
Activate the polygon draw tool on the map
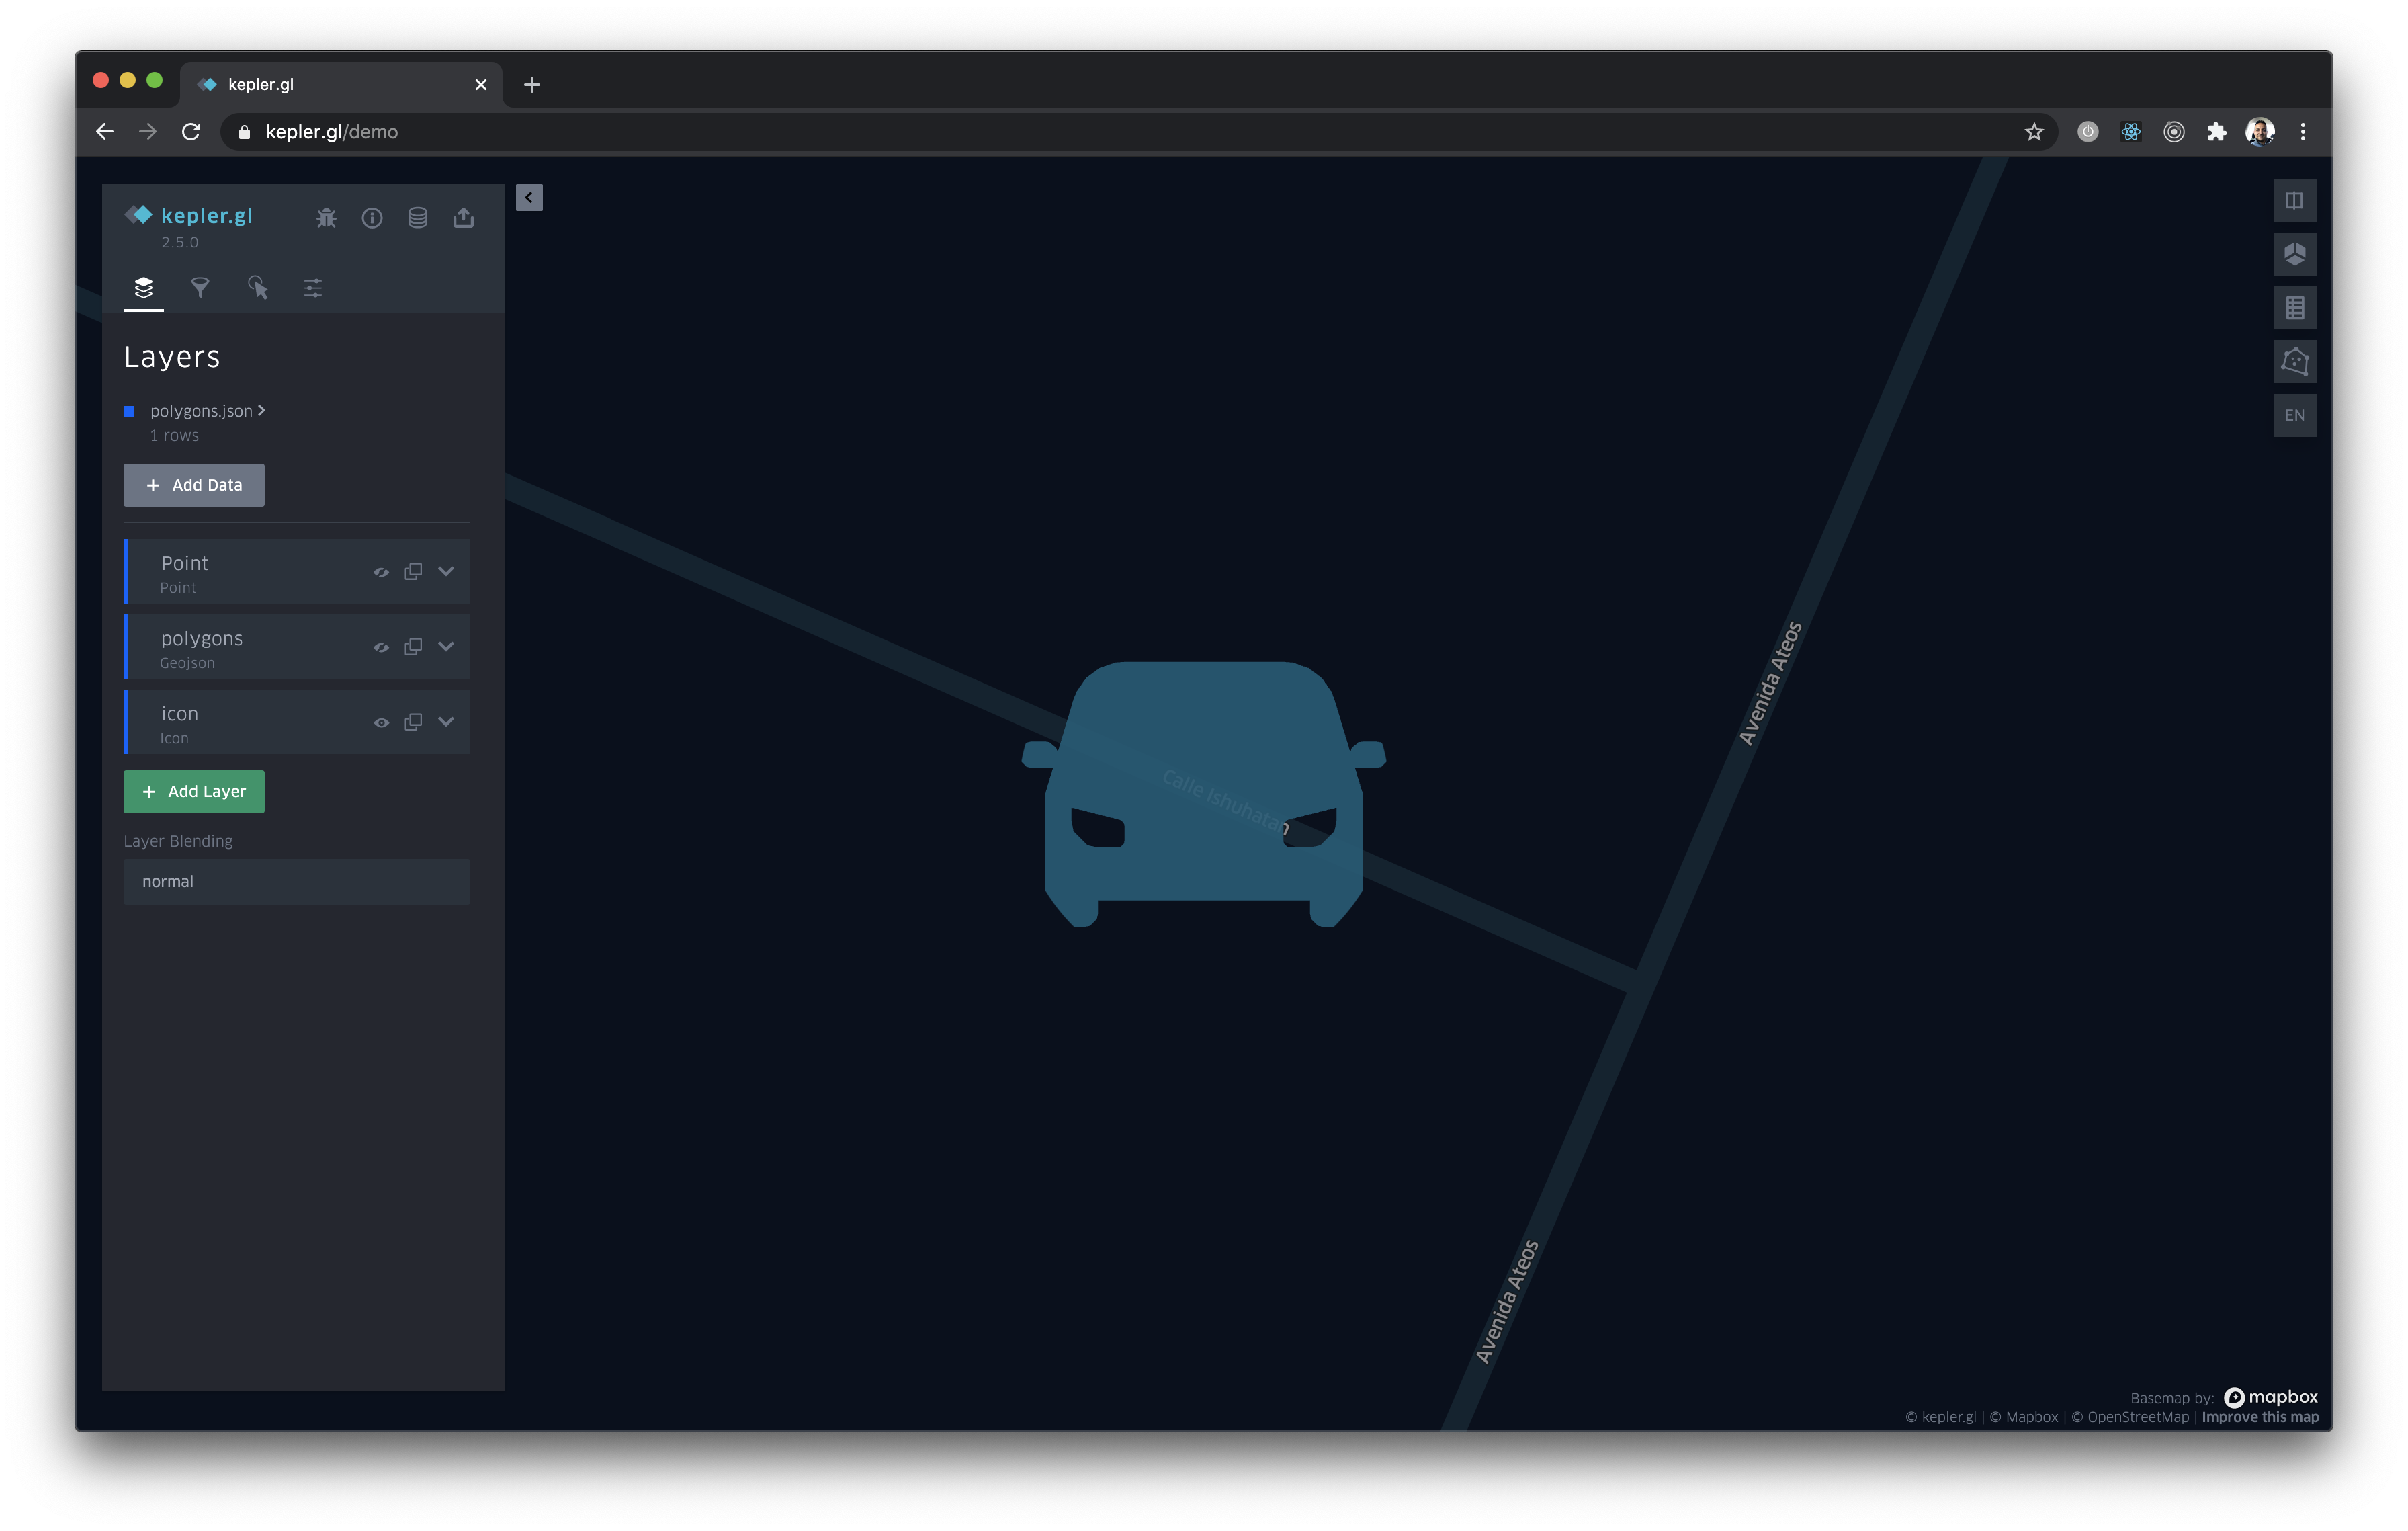click(x=2294, y=361)
